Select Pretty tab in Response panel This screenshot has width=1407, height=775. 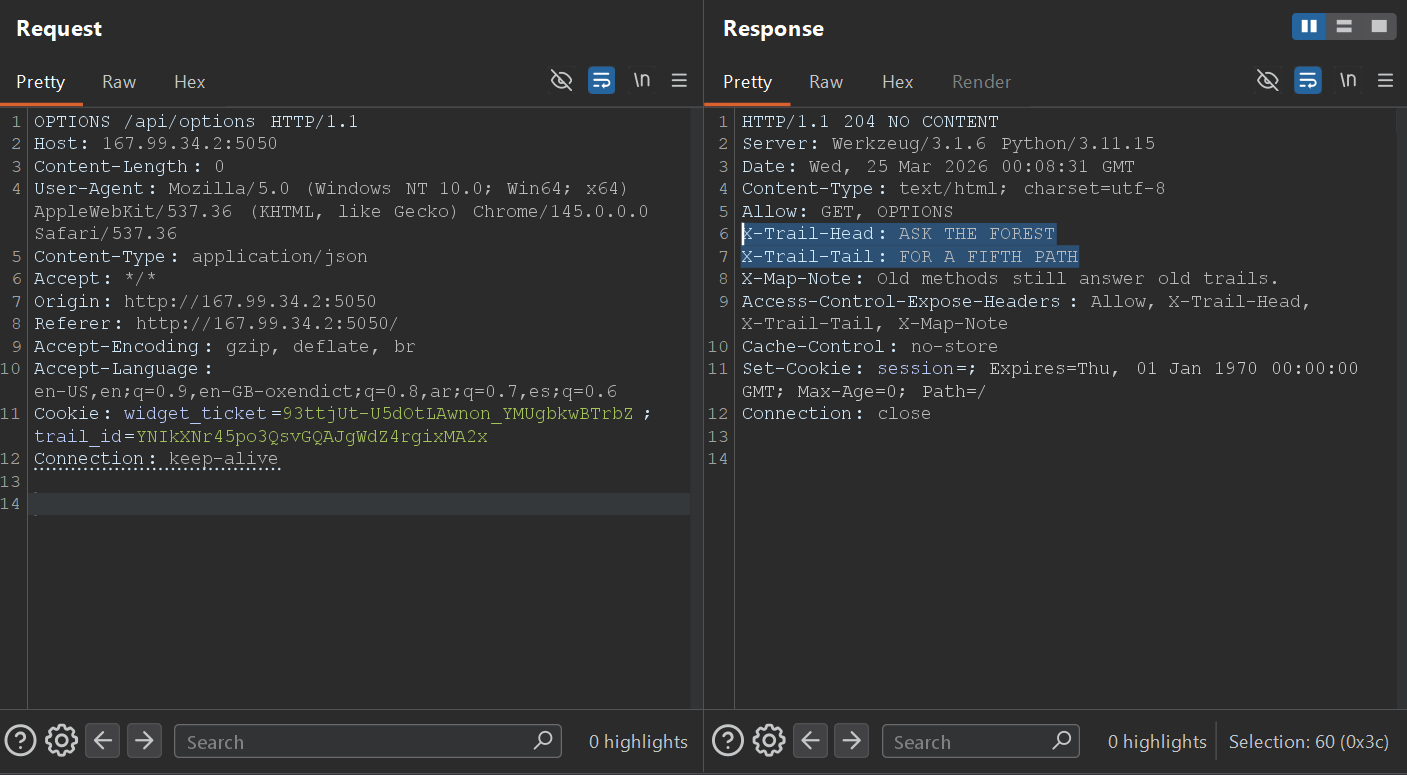pos(748,82)
